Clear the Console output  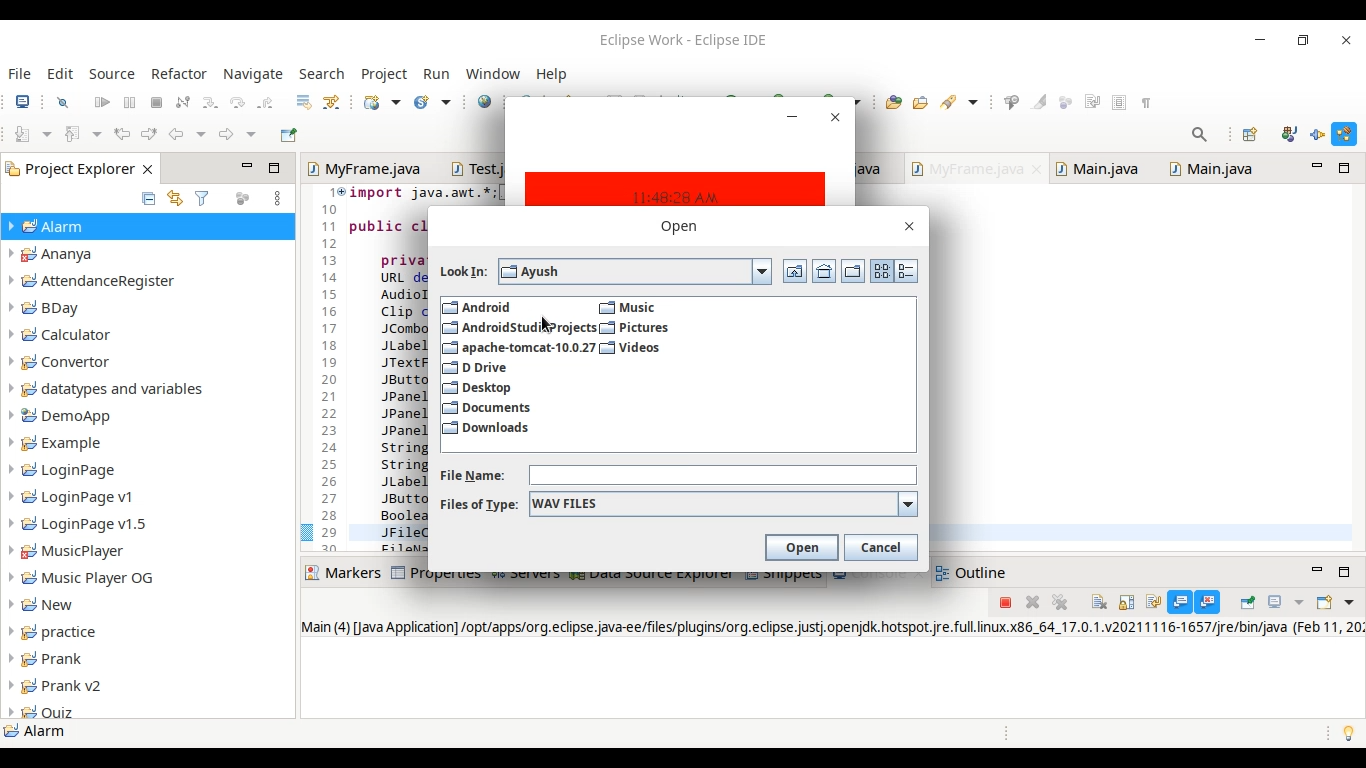click(x=1099, y=602)
